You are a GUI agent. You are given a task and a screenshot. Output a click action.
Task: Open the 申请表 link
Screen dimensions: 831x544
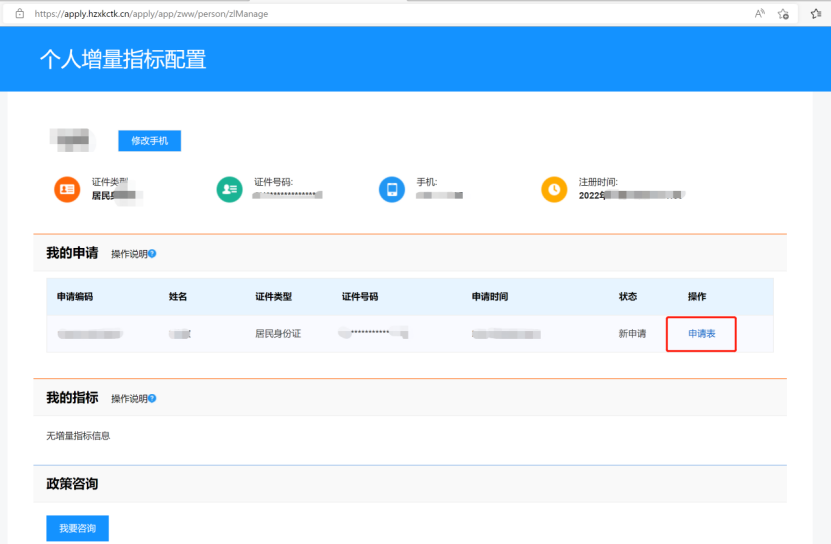(x=701, y=333)
